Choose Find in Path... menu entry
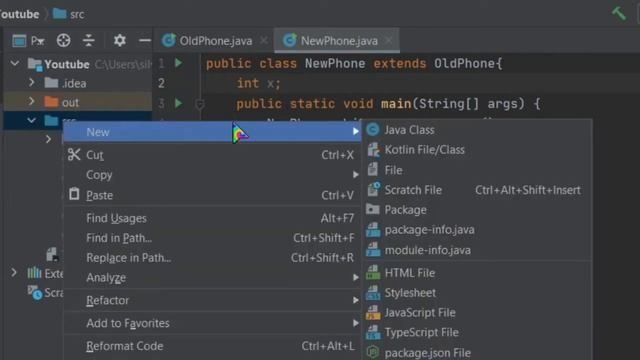 coord(212,238)
